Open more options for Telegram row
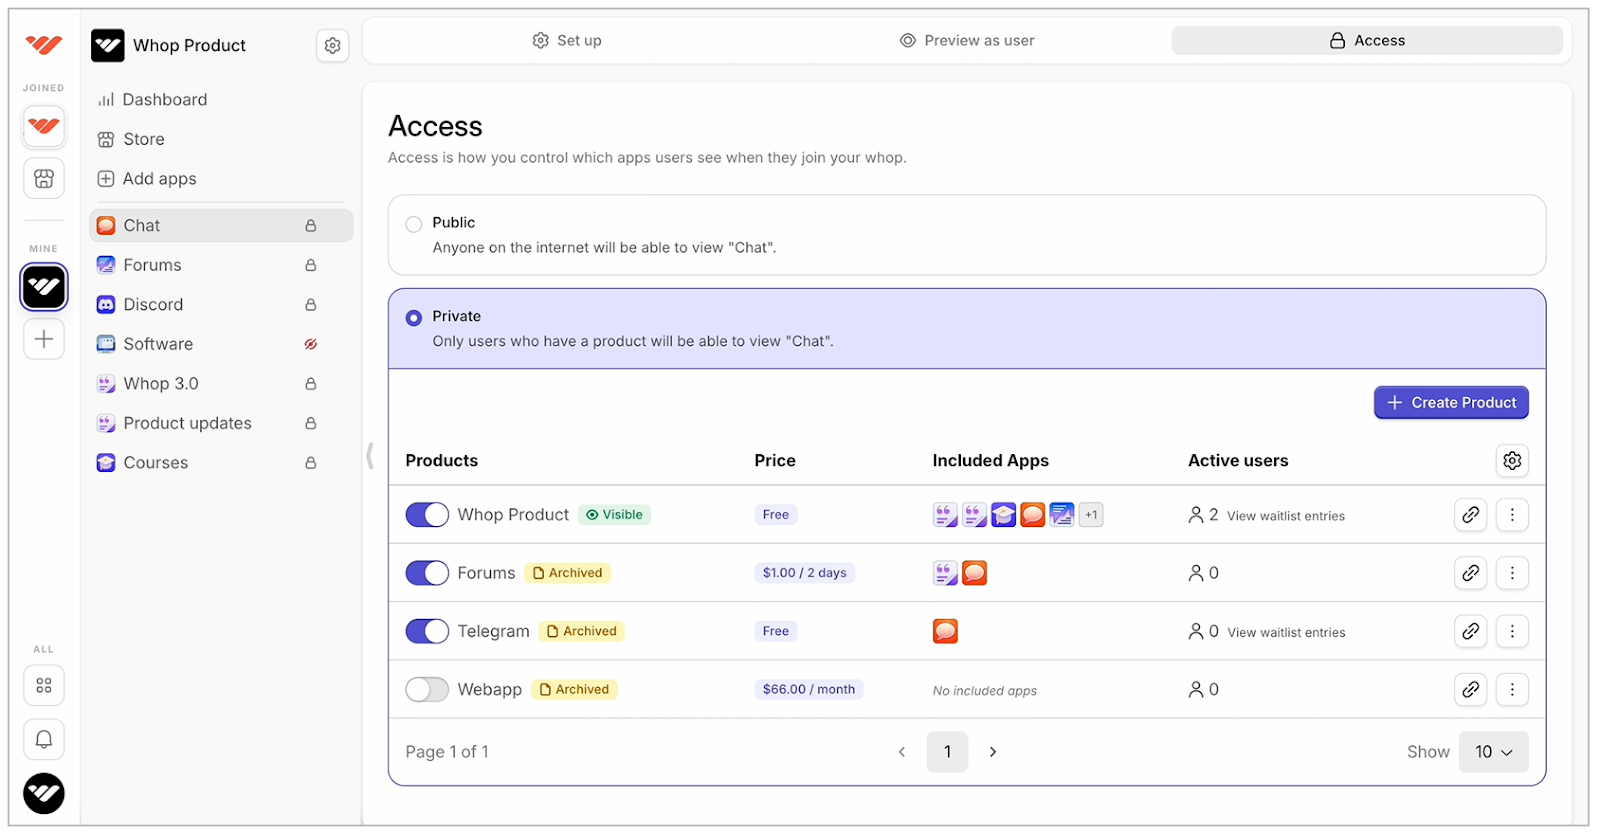Screen dimensions: 1600x835 1512,631
